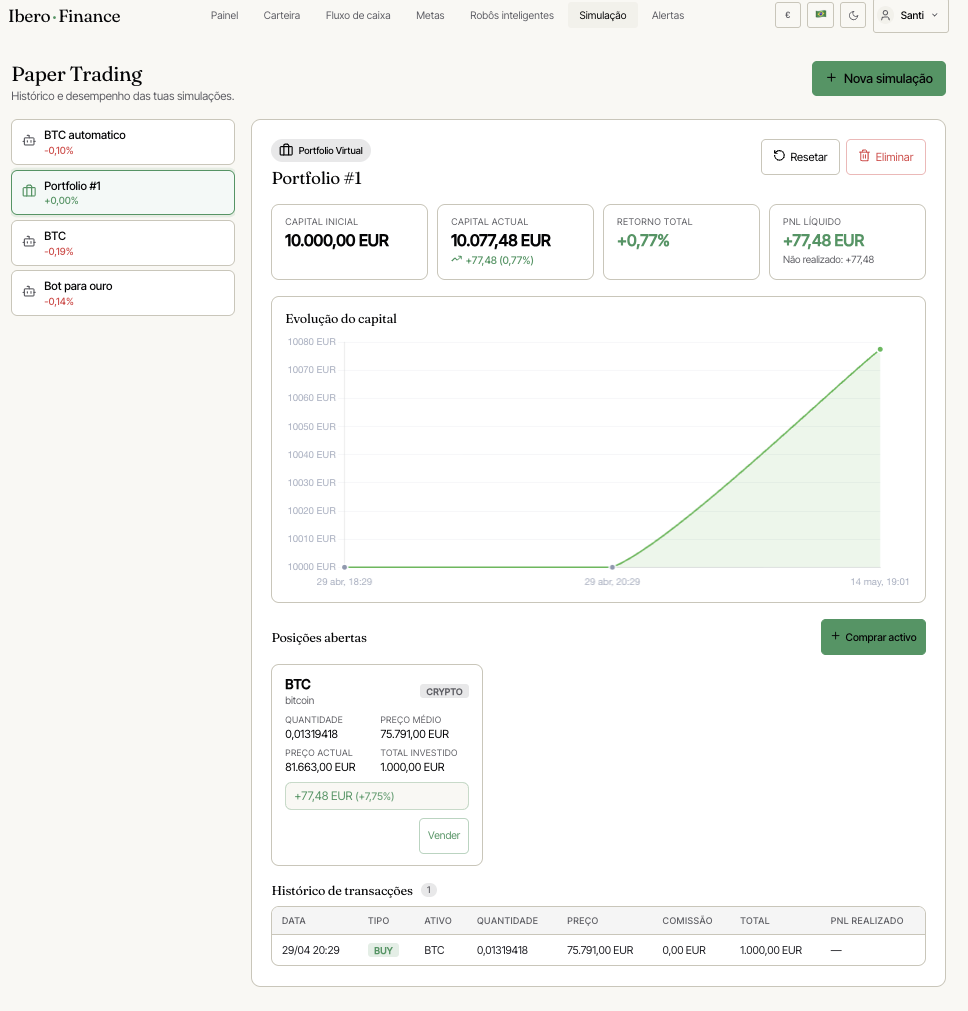Open the BTC simulation with -0,19%

123,243
